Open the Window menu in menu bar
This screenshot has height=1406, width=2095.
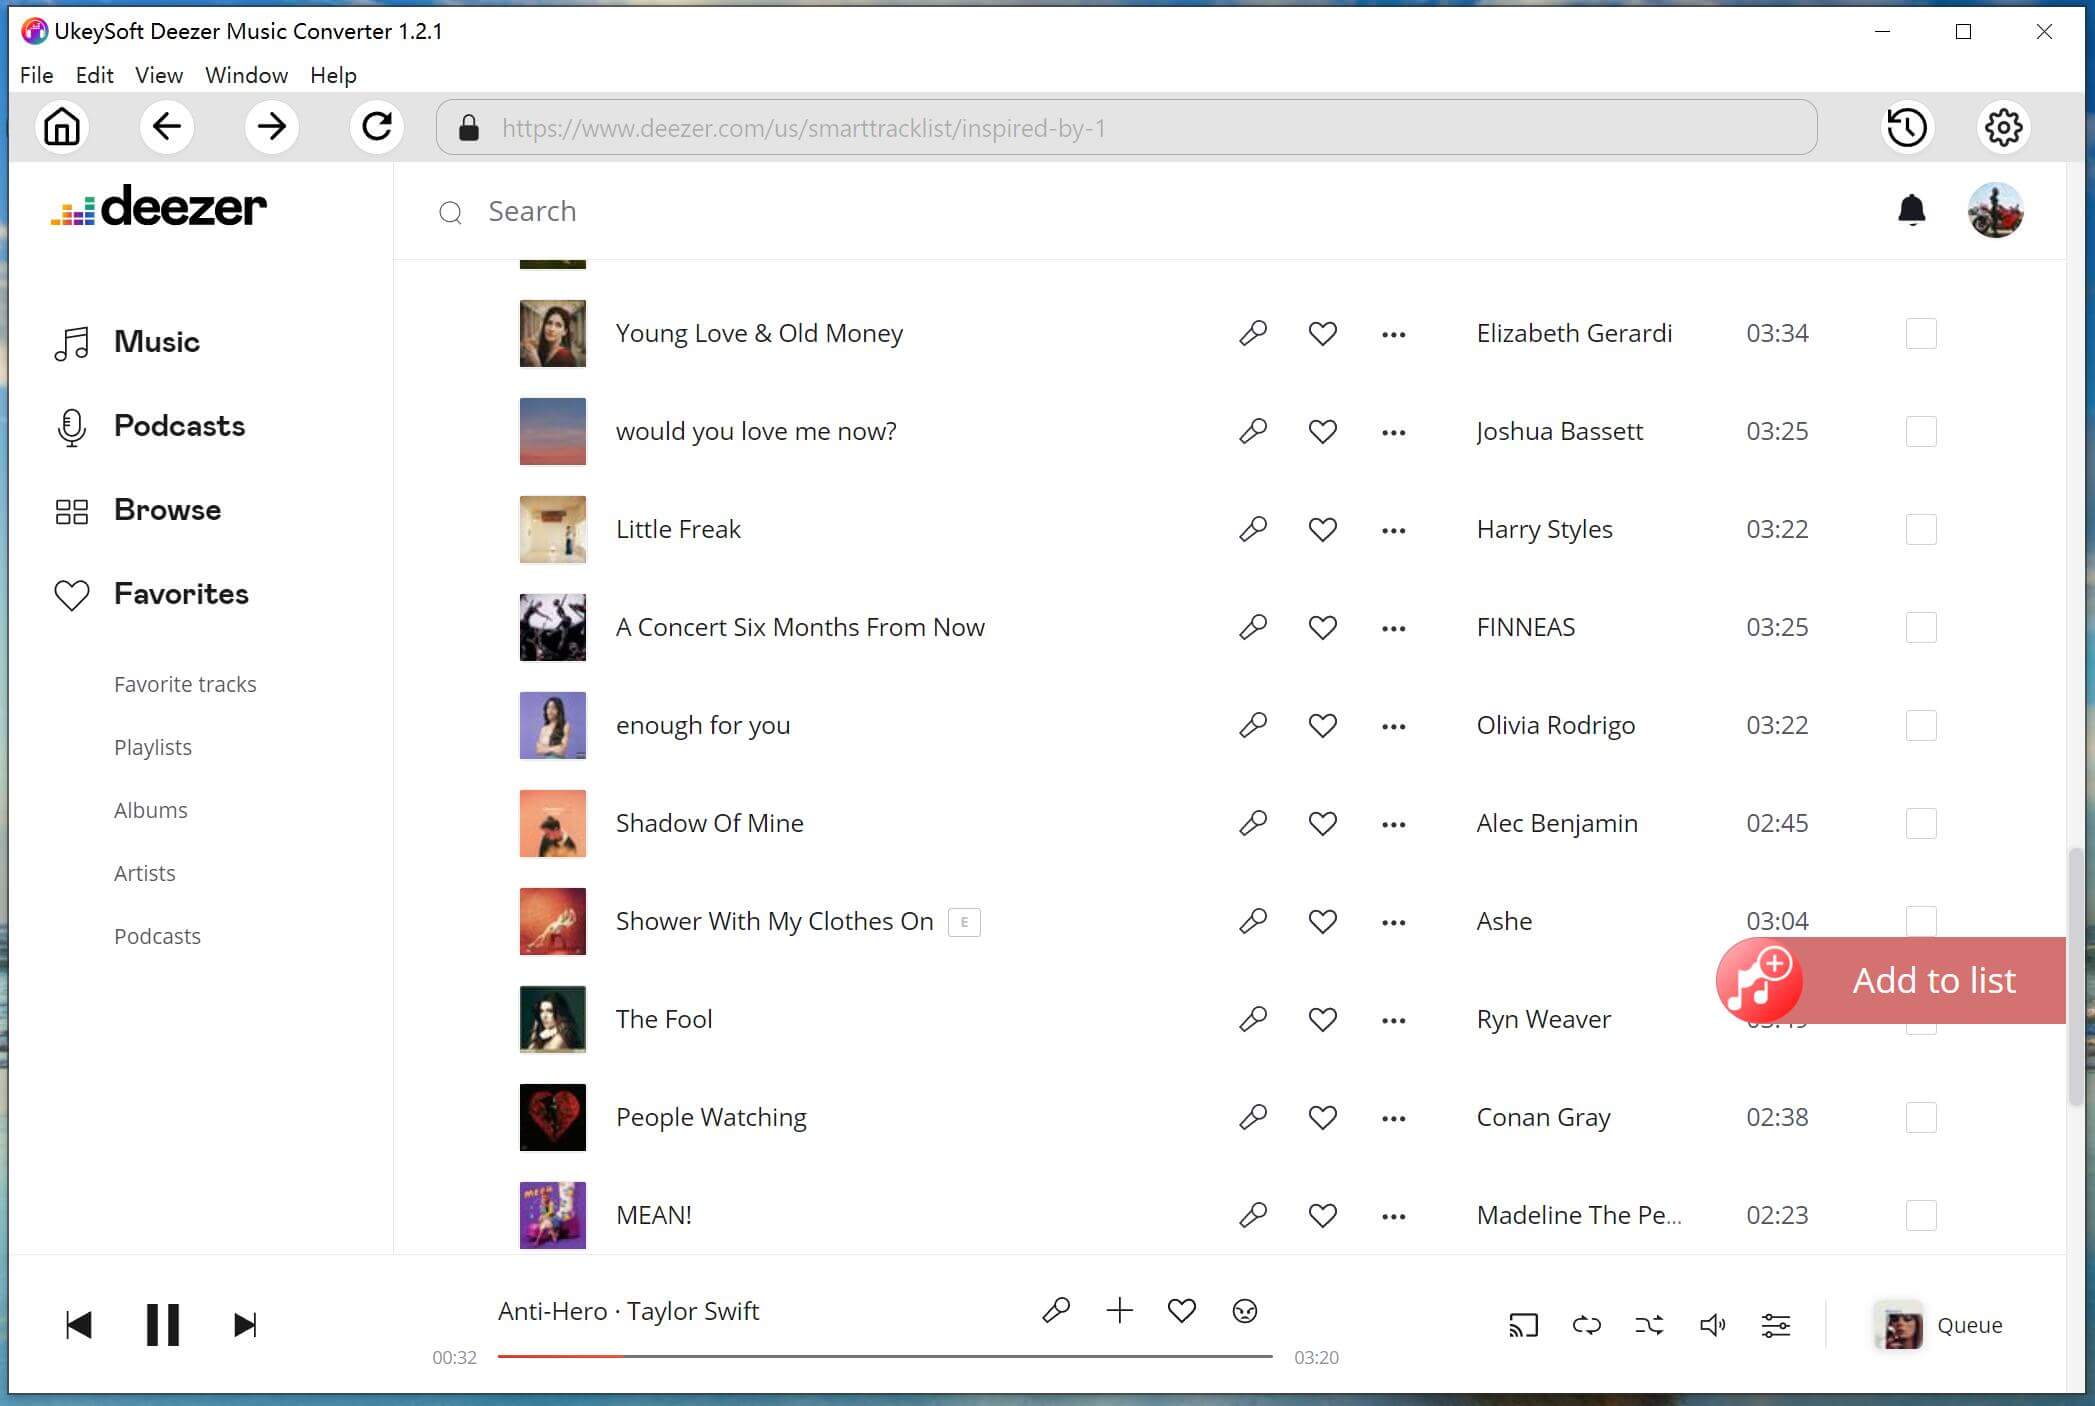point(245,74)
